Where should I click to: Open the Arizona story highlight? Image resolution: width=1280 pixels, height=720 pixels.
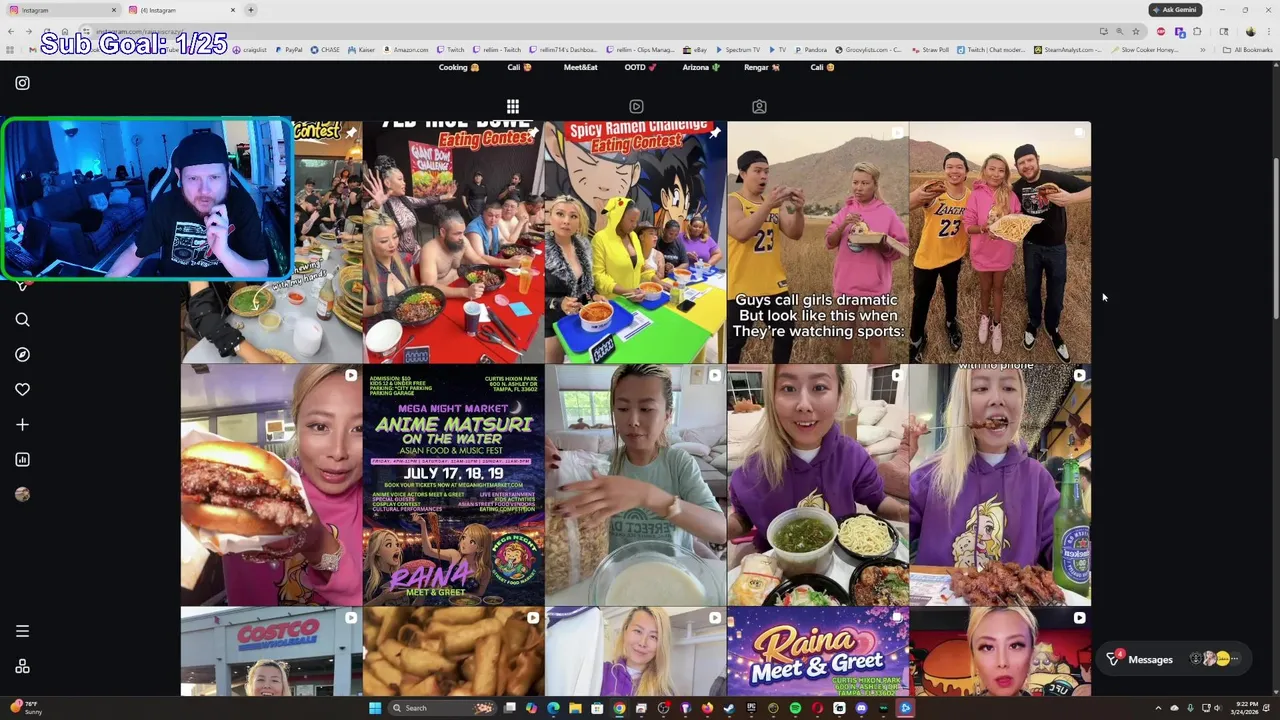pyautogui.click(x=701, y=67)
